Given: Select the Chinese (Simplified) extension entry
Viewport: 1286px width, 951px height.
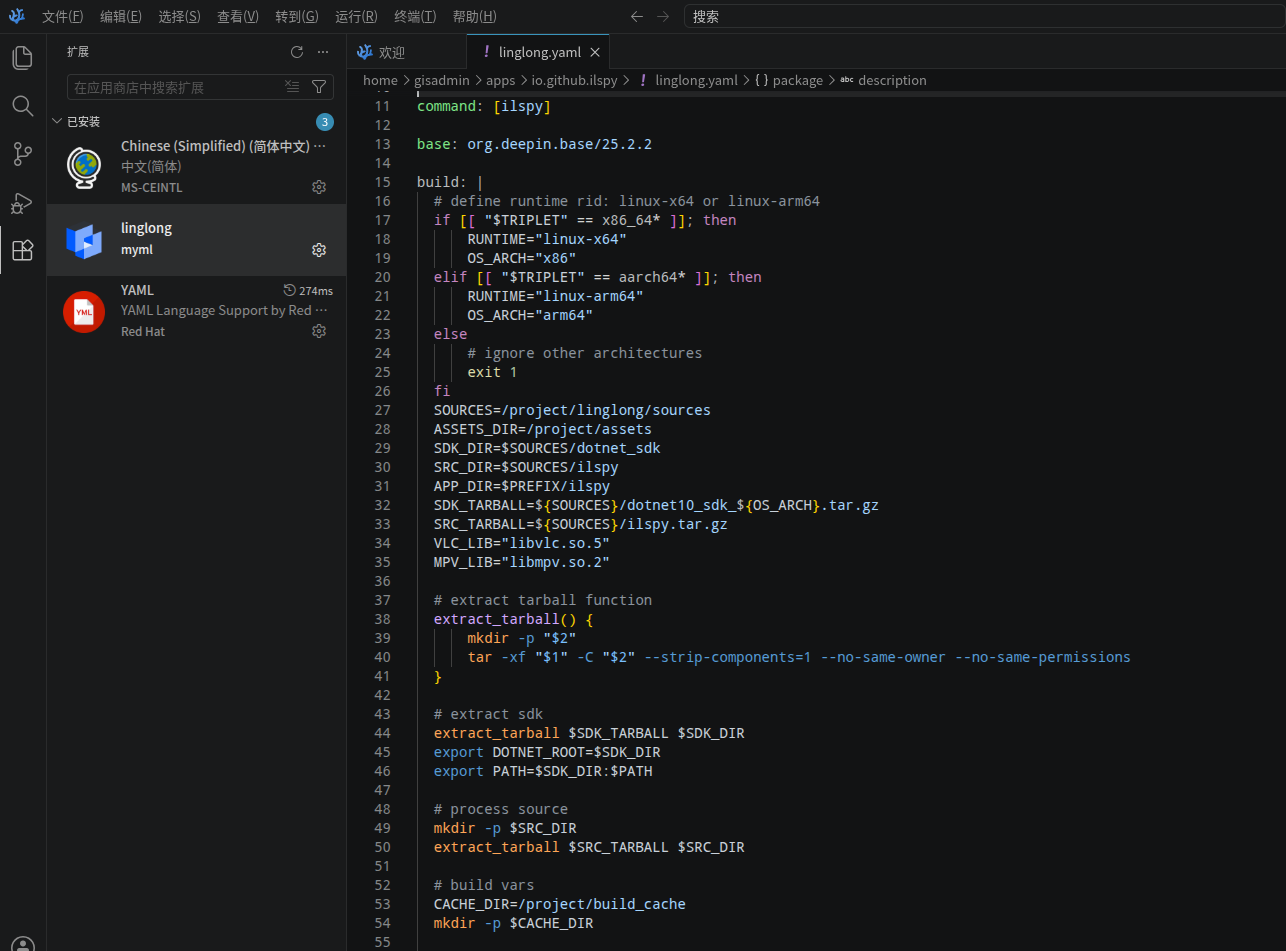Looking at the screenshot, I should point(197,166).
